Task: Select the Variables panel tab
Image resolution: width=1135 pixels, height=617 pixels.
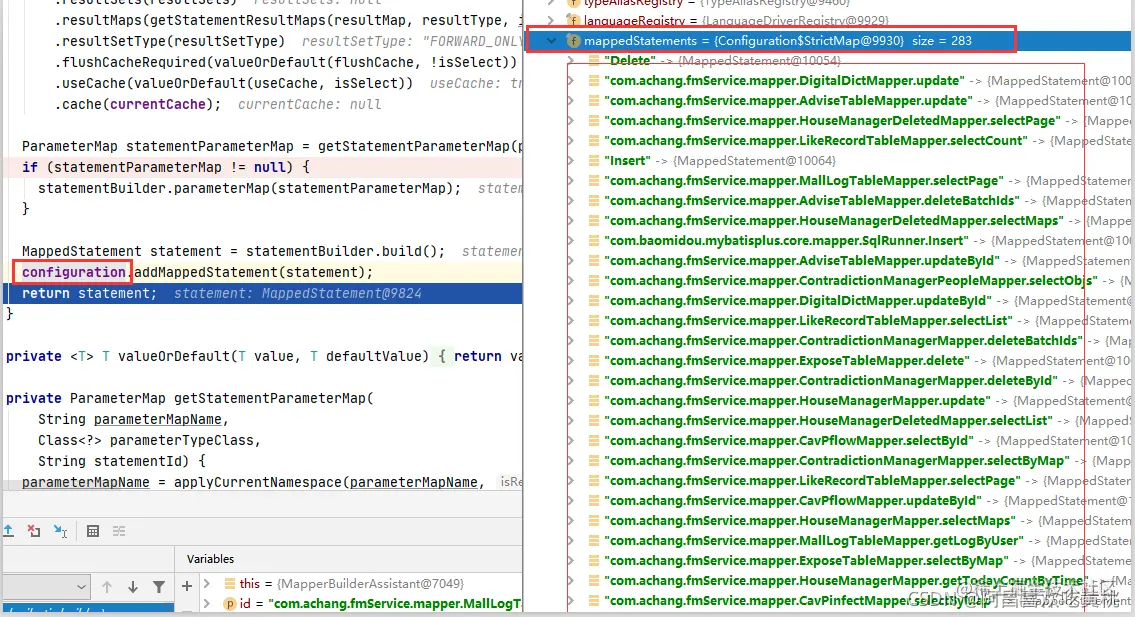Action: (x=210, y=559)
